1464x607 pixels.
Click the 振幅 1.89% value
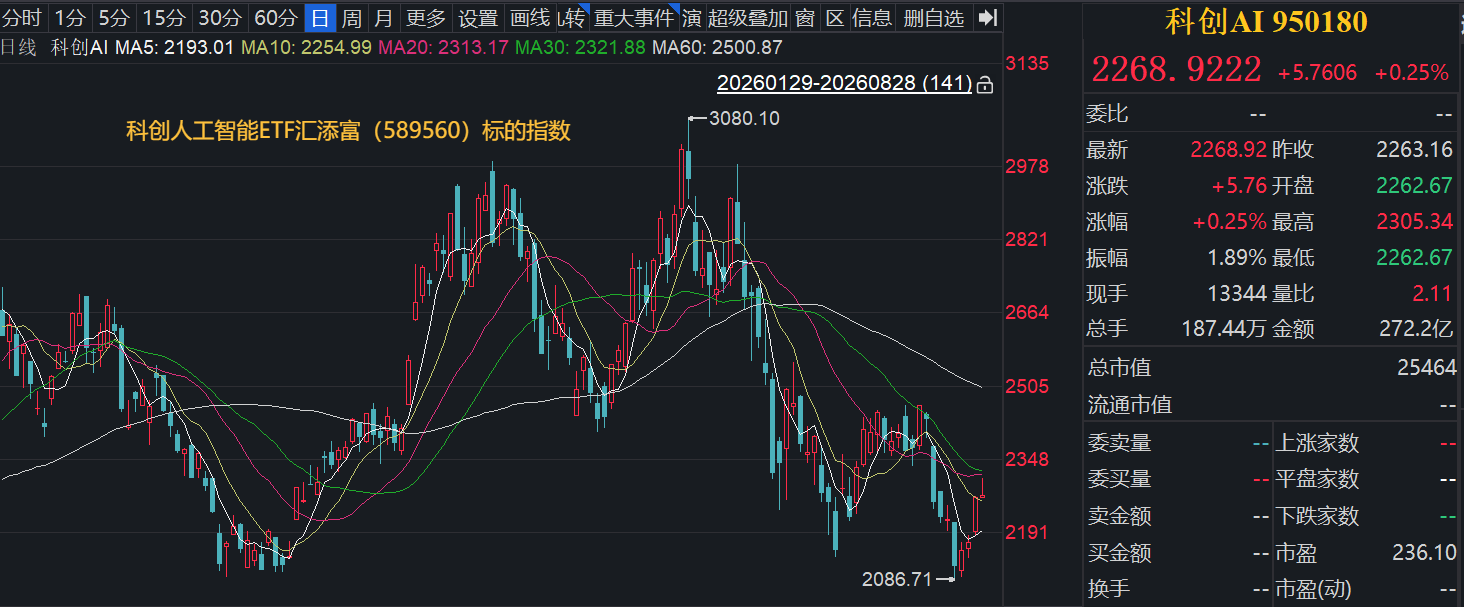coord(1237,258)
